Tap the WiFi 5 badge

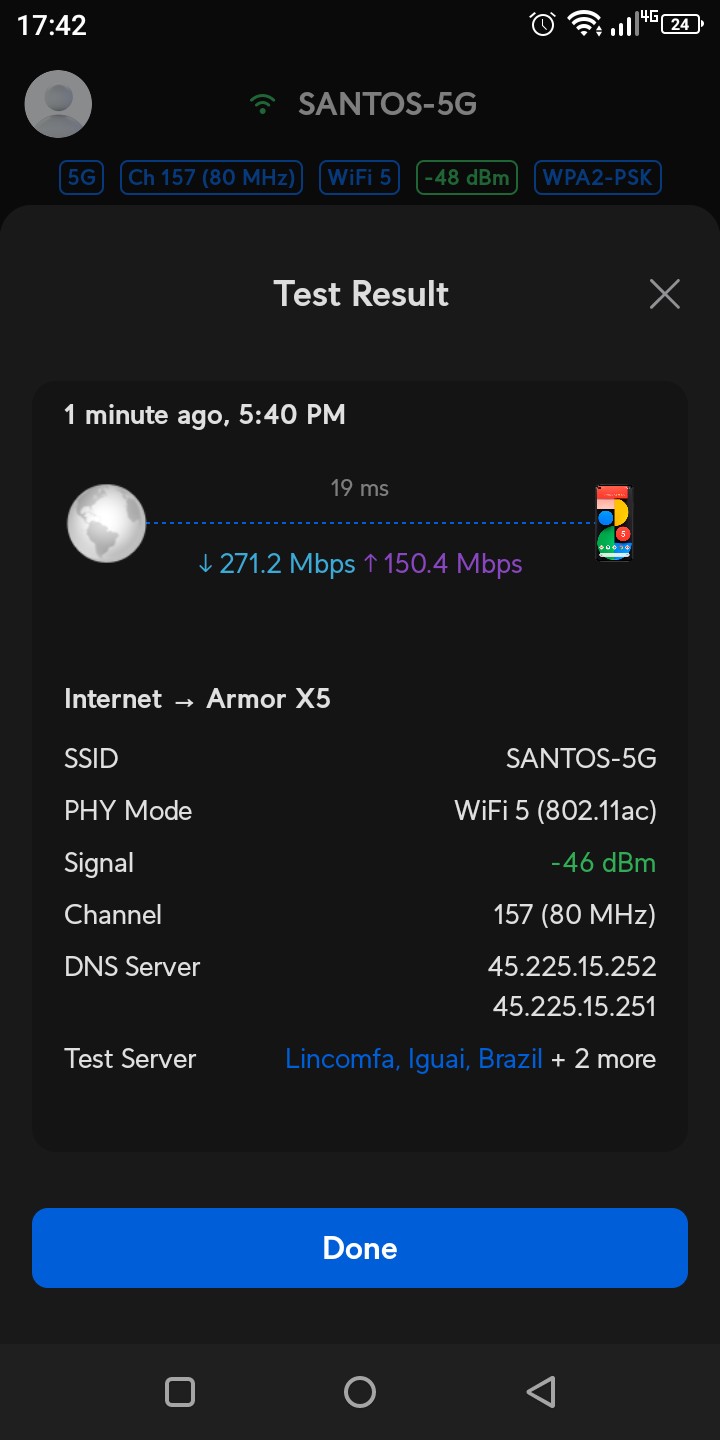pos(359,178)
